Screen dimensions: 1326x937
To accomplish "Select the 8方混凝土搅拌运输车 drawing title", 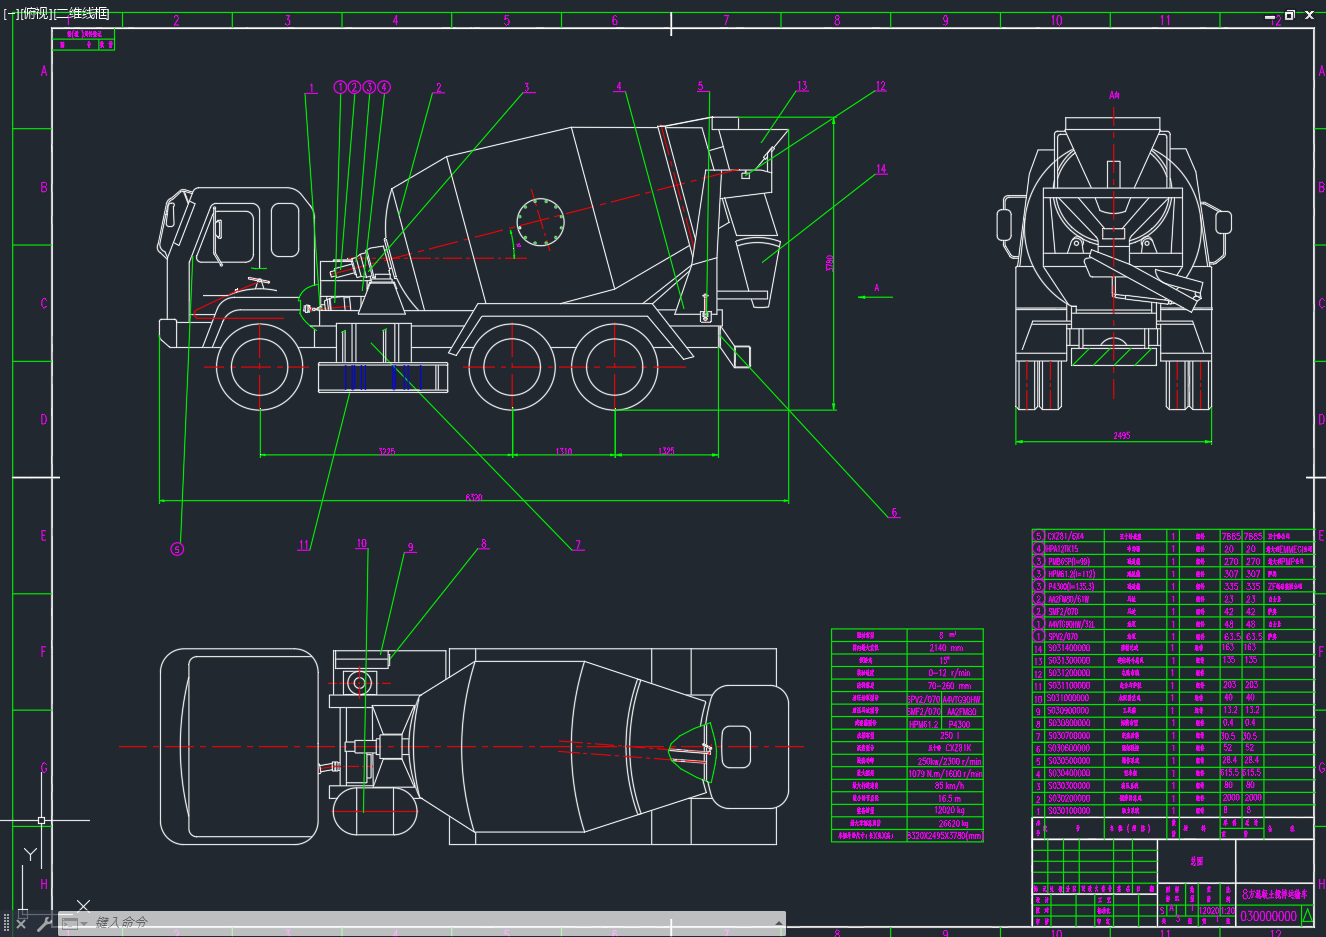I will (x=1274, y=893).
